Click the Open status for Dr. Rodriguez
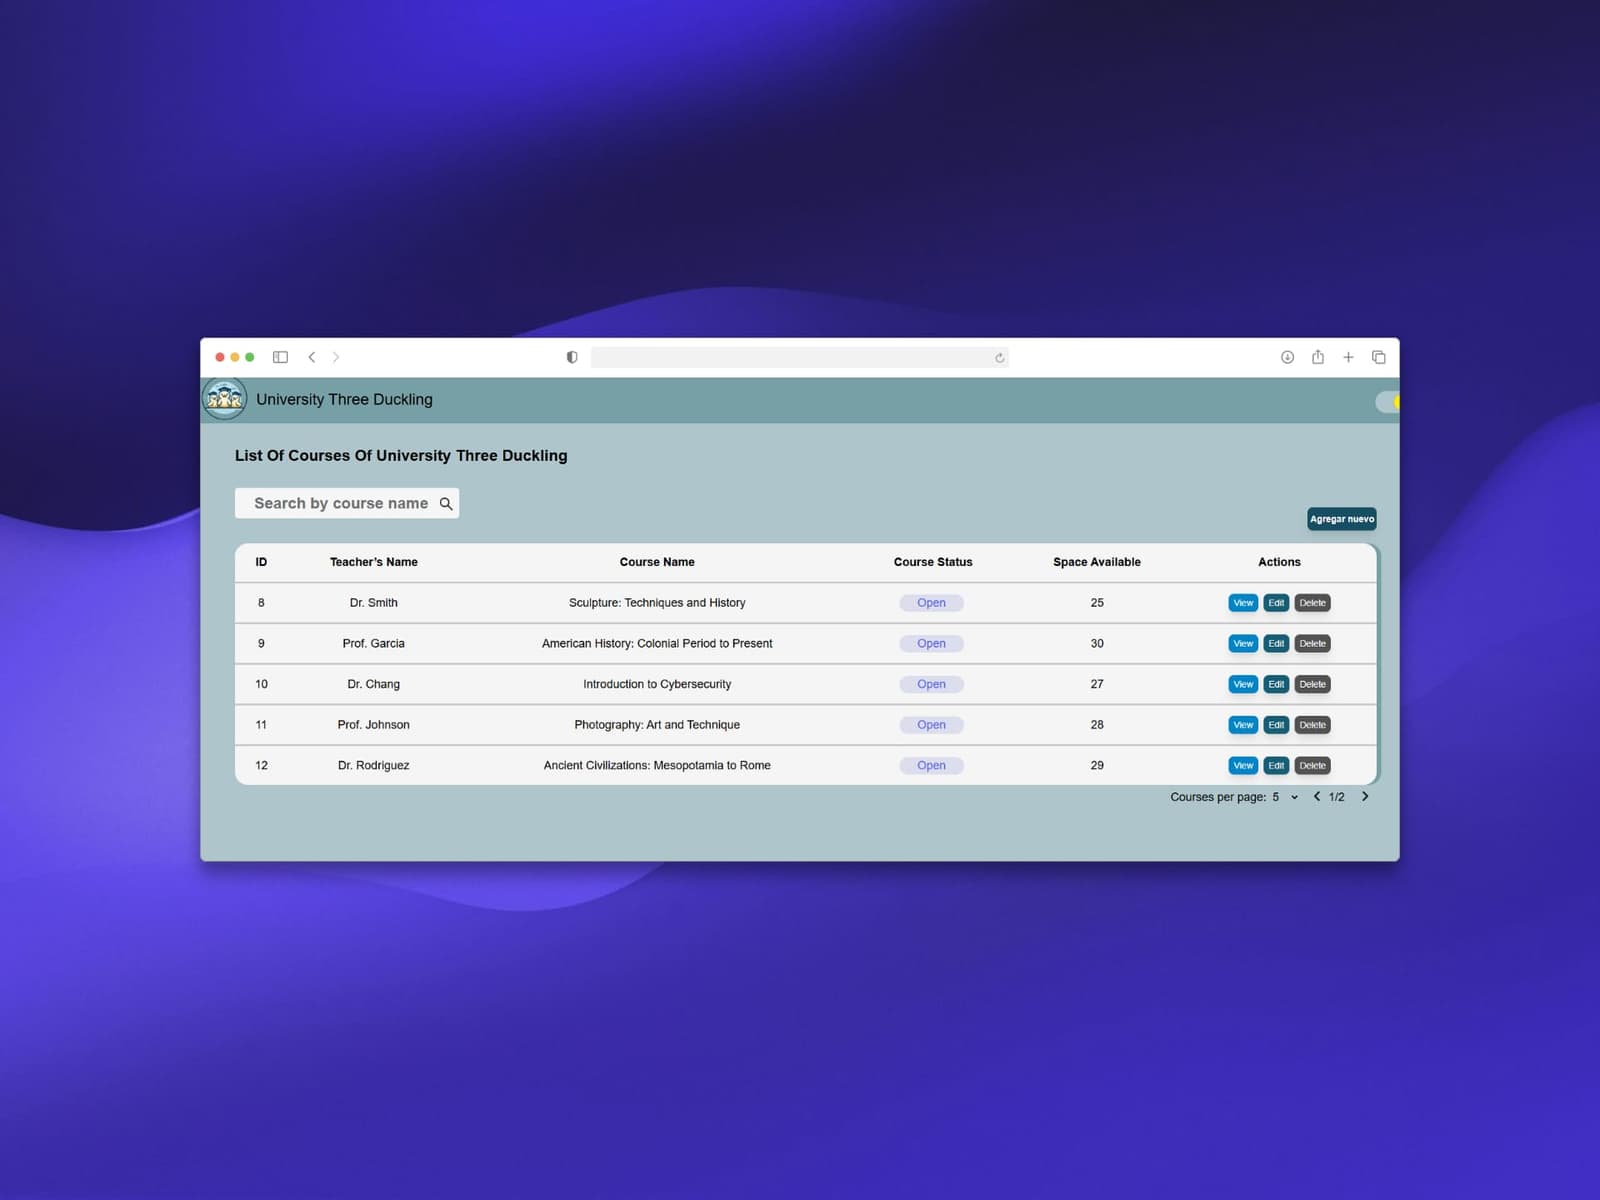 pyautogui.click(x=931, y=766)
